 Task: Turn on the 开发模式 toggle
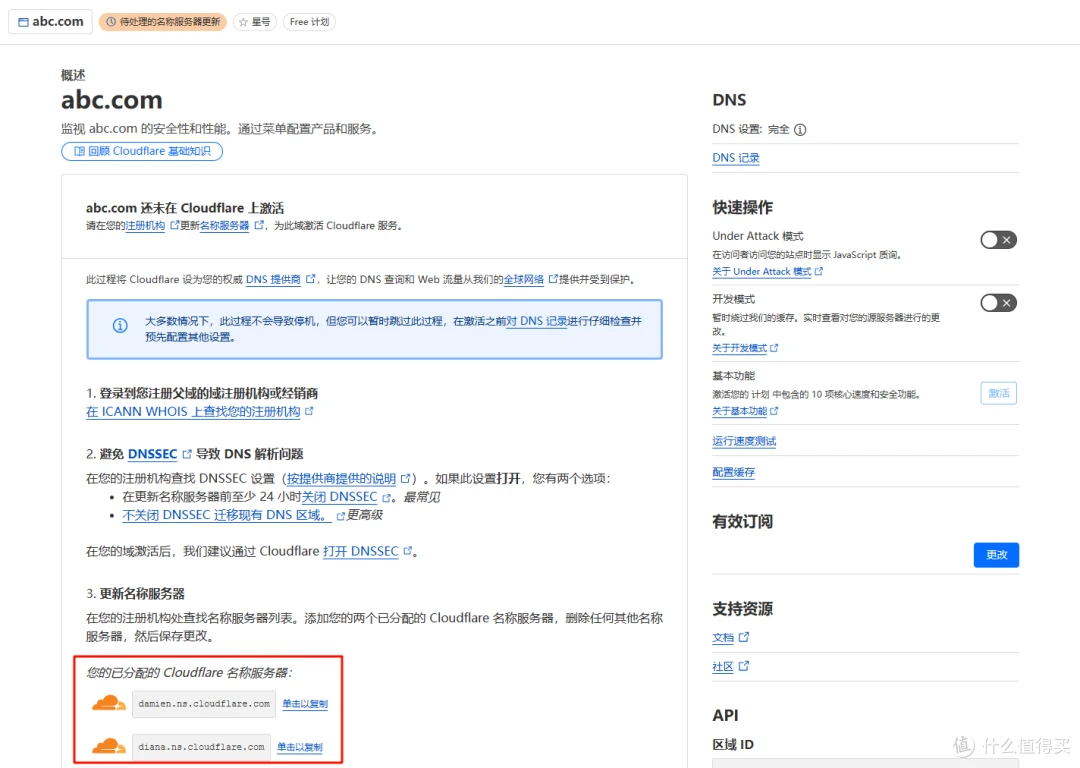[997, 303]
